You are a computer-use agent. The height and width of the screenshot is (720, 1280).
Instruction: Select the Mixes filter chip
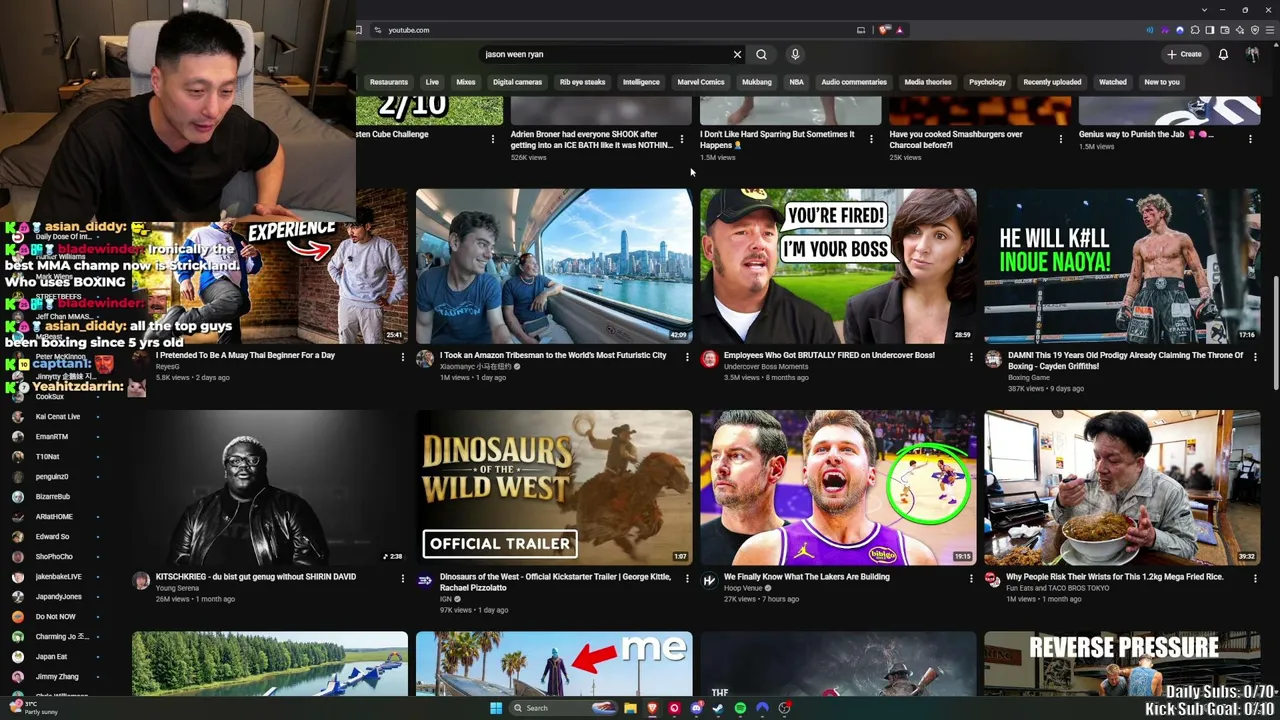[466, 82]
